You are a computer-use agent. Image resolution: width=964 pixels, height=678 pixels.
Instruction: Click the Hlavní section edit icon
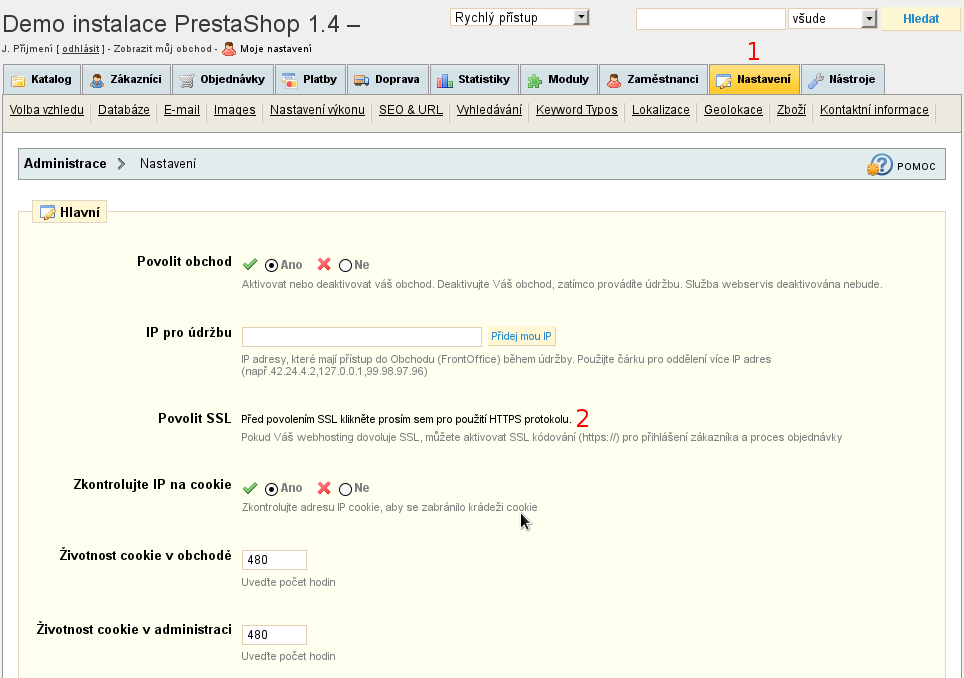[x=47, y=213]
